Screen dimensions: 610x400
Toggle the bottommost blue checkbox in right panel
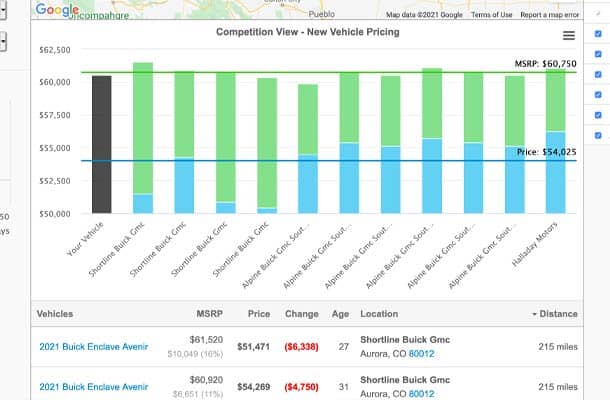point(598,135)
